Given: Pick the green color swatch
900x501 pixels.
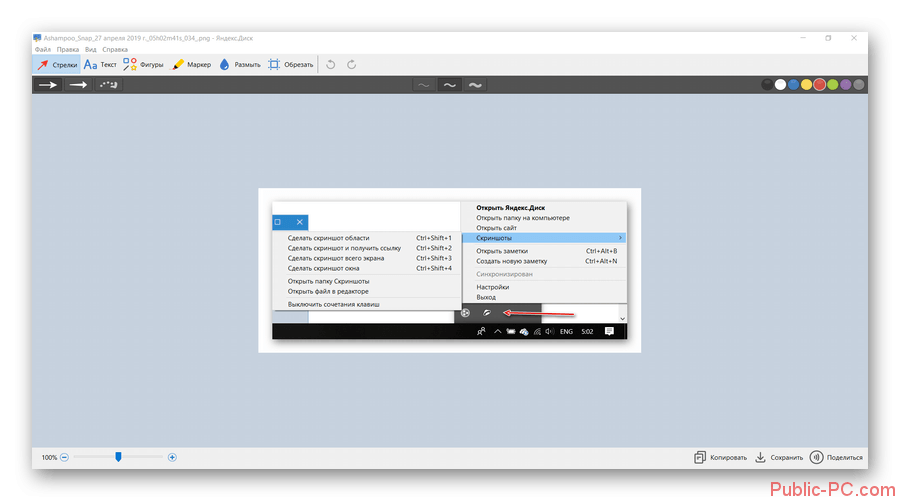Looking at the screenshot, I should click(x=833, y=85).
